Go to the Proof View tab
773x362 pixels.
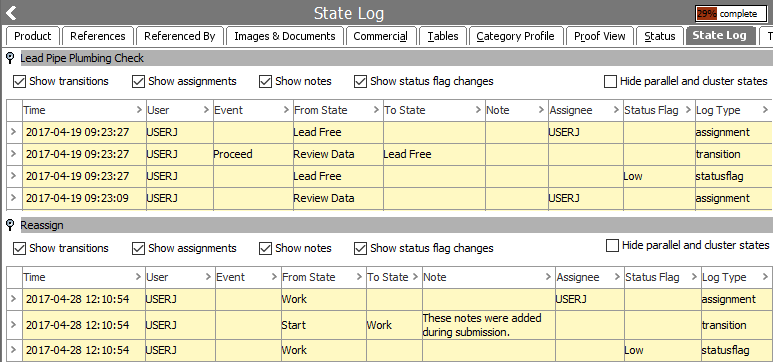click(x=599, y=36)
